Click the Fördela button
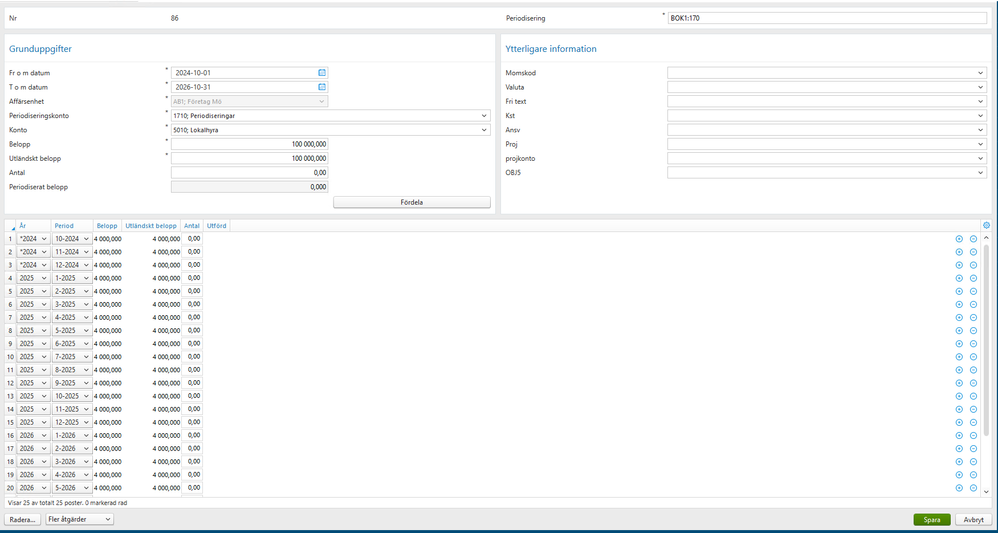The width and height of the screenshot is (998, 533). 412,203
